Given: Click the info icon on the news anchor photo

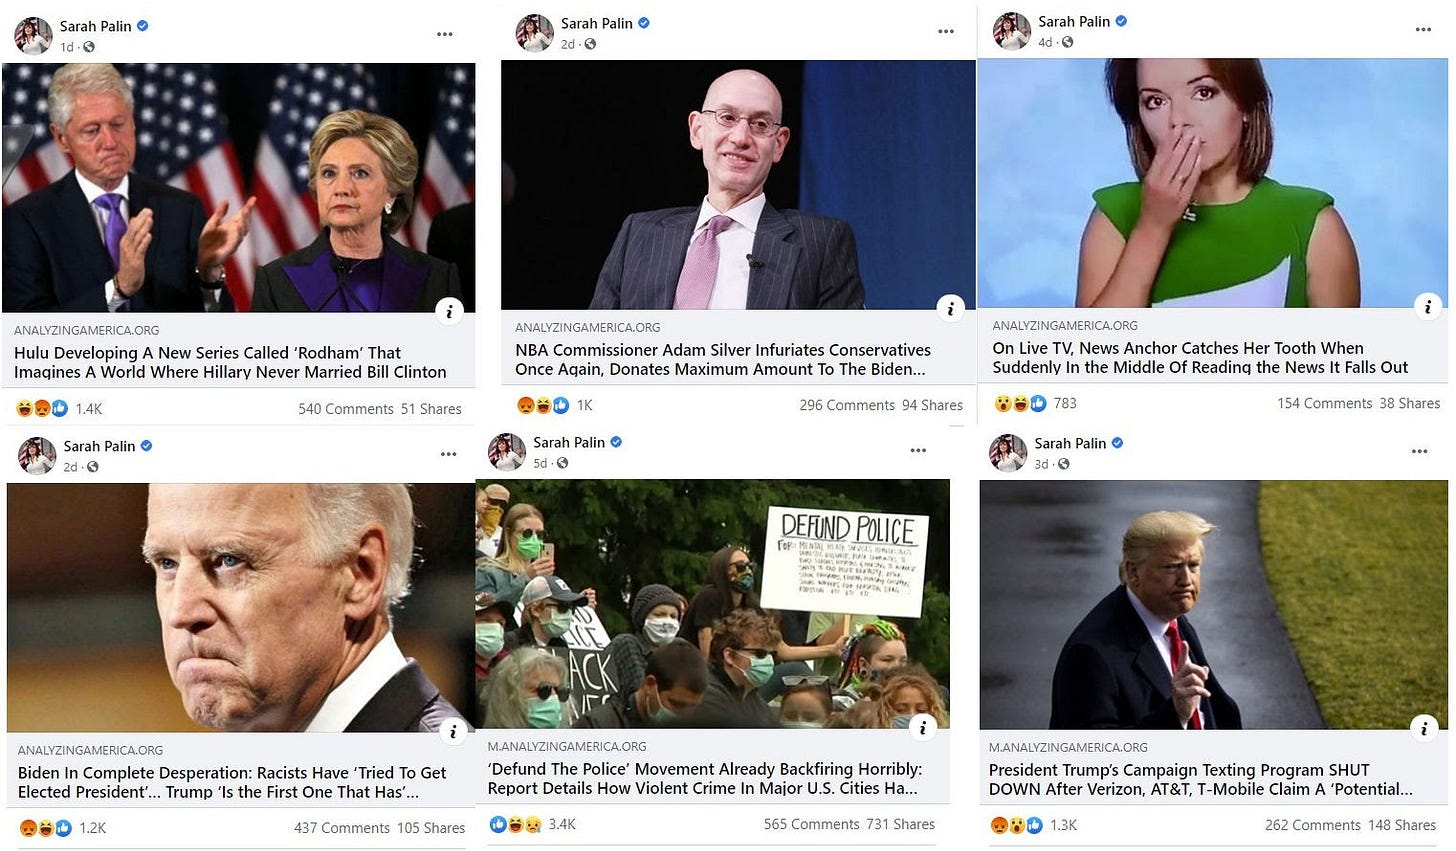Looking at the screenshot, I should tap(1428, 307).
